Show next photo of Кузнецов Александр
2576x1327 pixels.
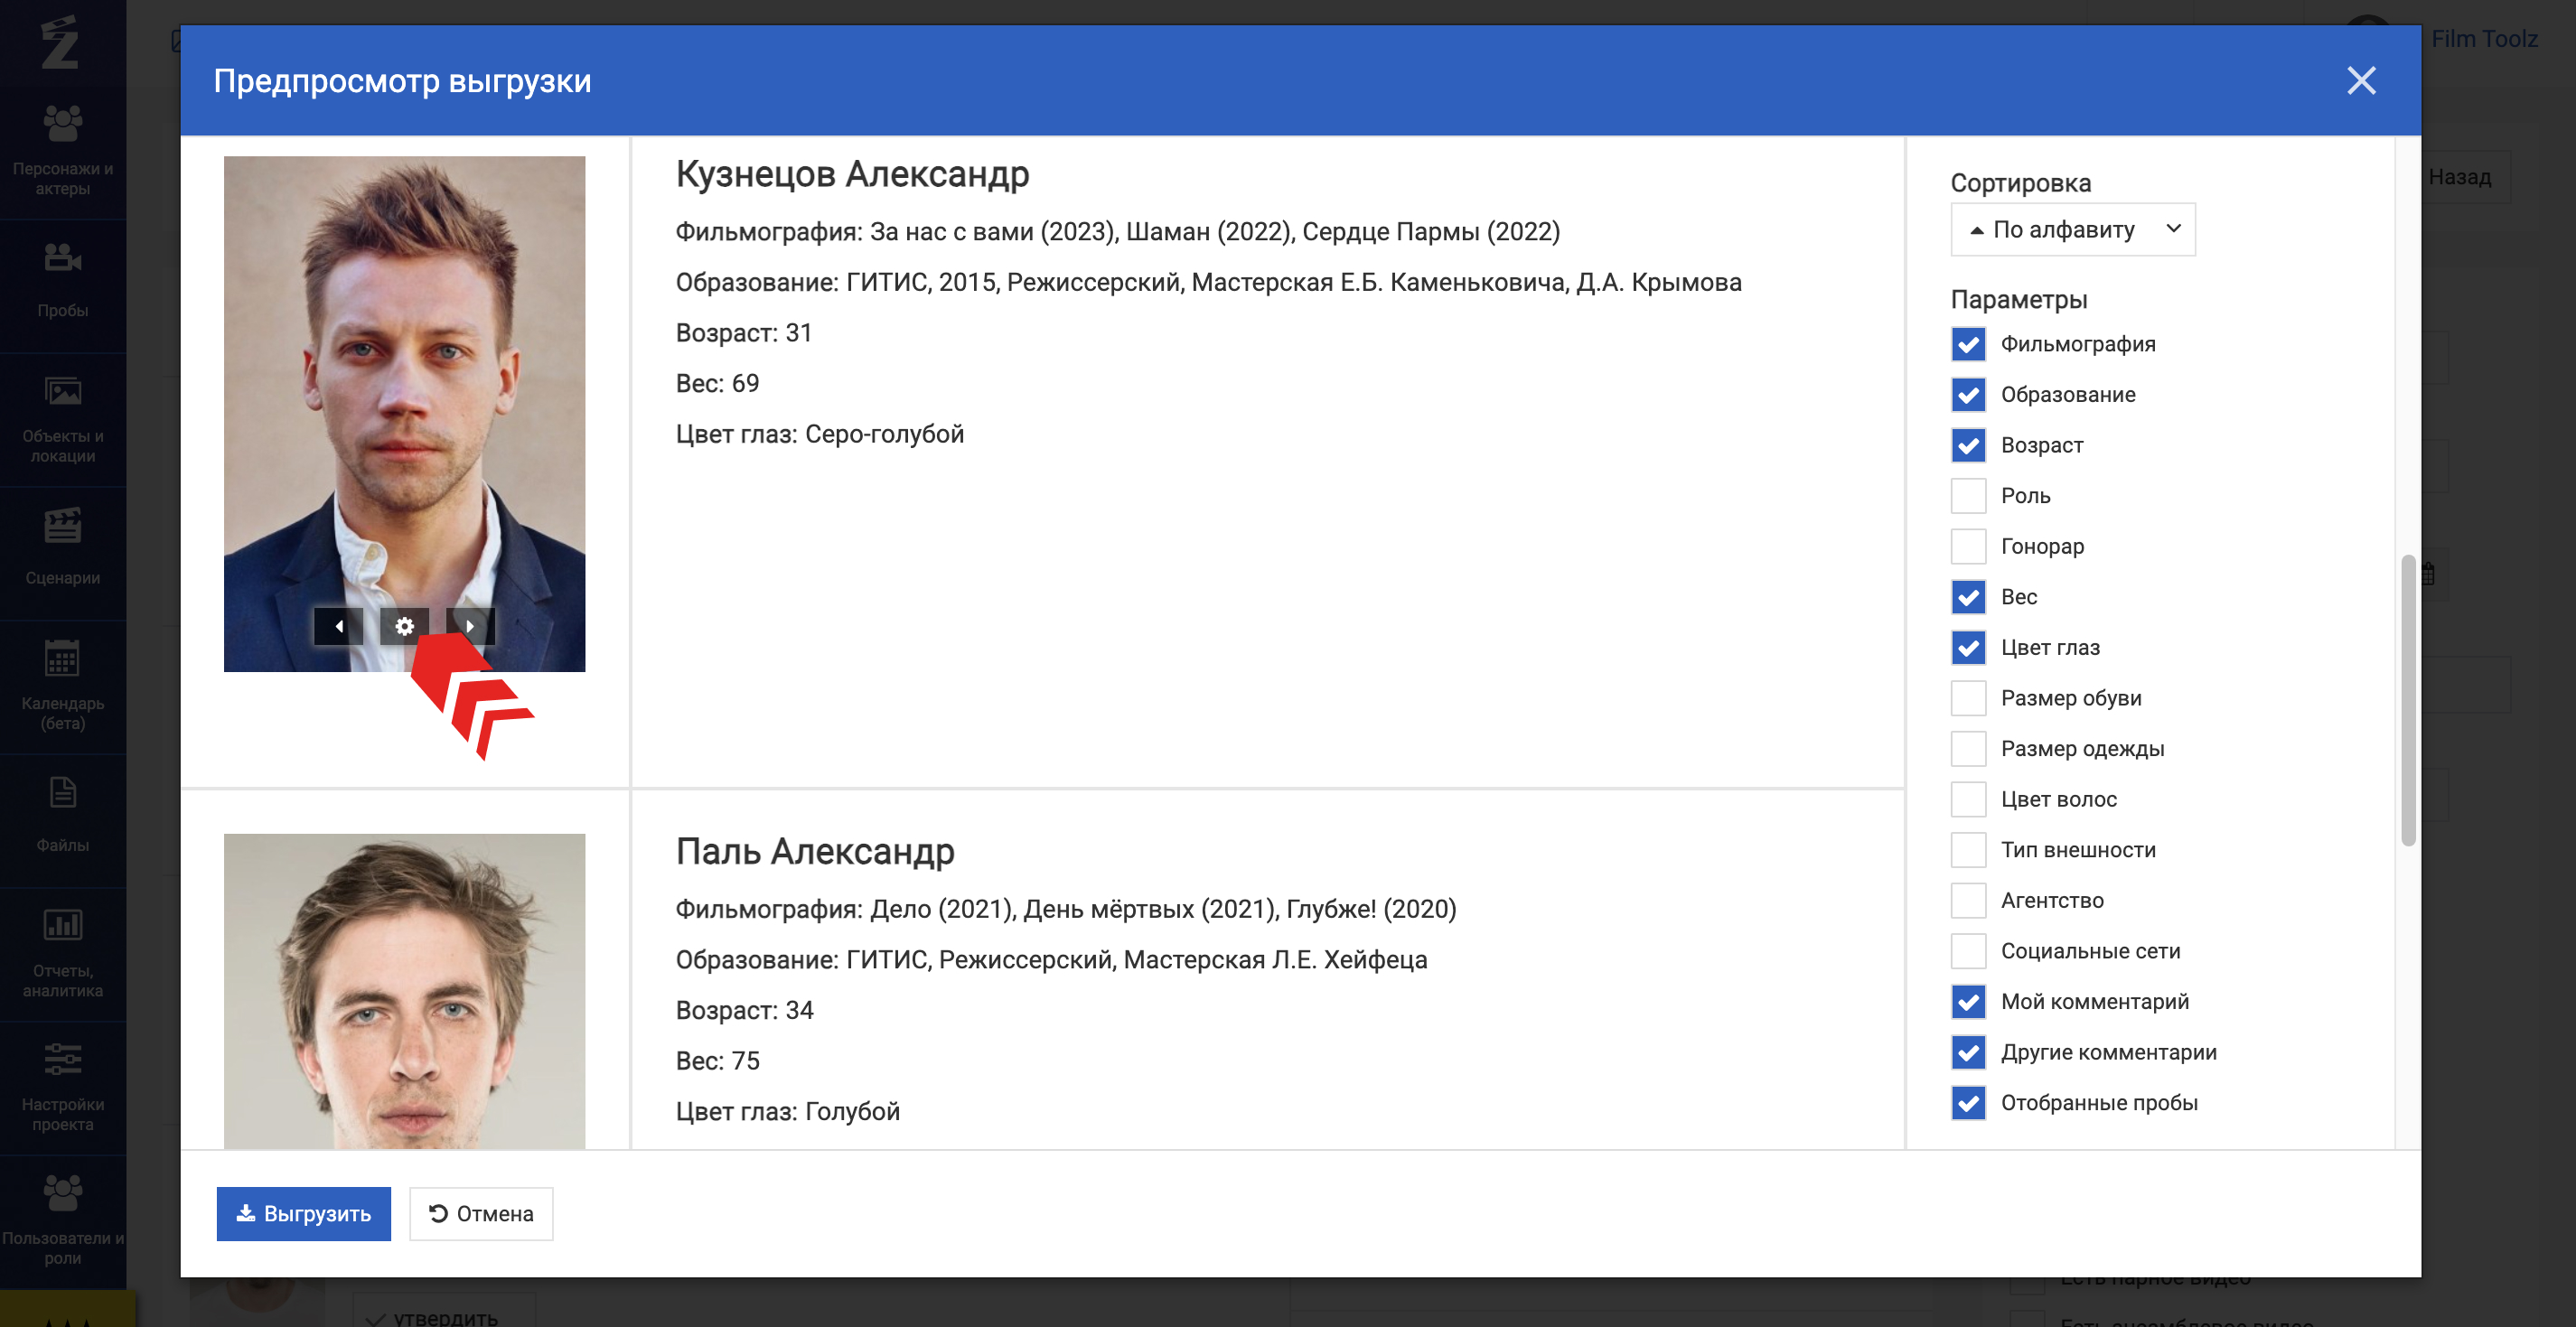pyautogui.click(x=470, y=626)
